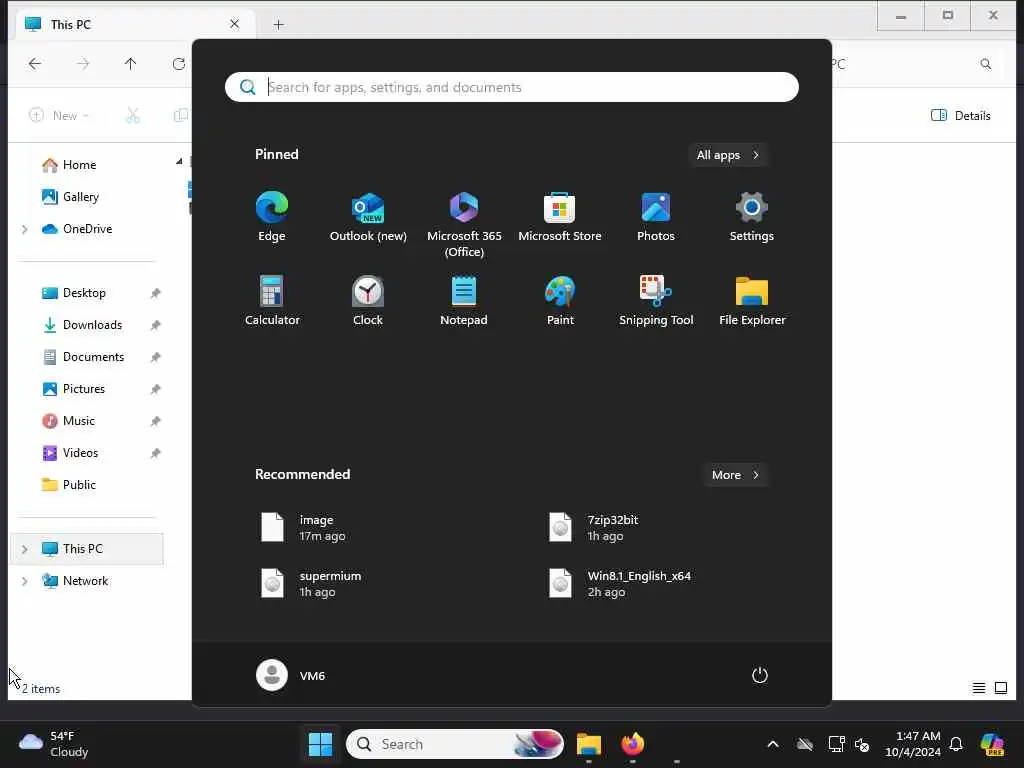The height and width of the screenshot is (768, 1024).
Task: Click the muted volume tray icon
Action: point(862,744)
